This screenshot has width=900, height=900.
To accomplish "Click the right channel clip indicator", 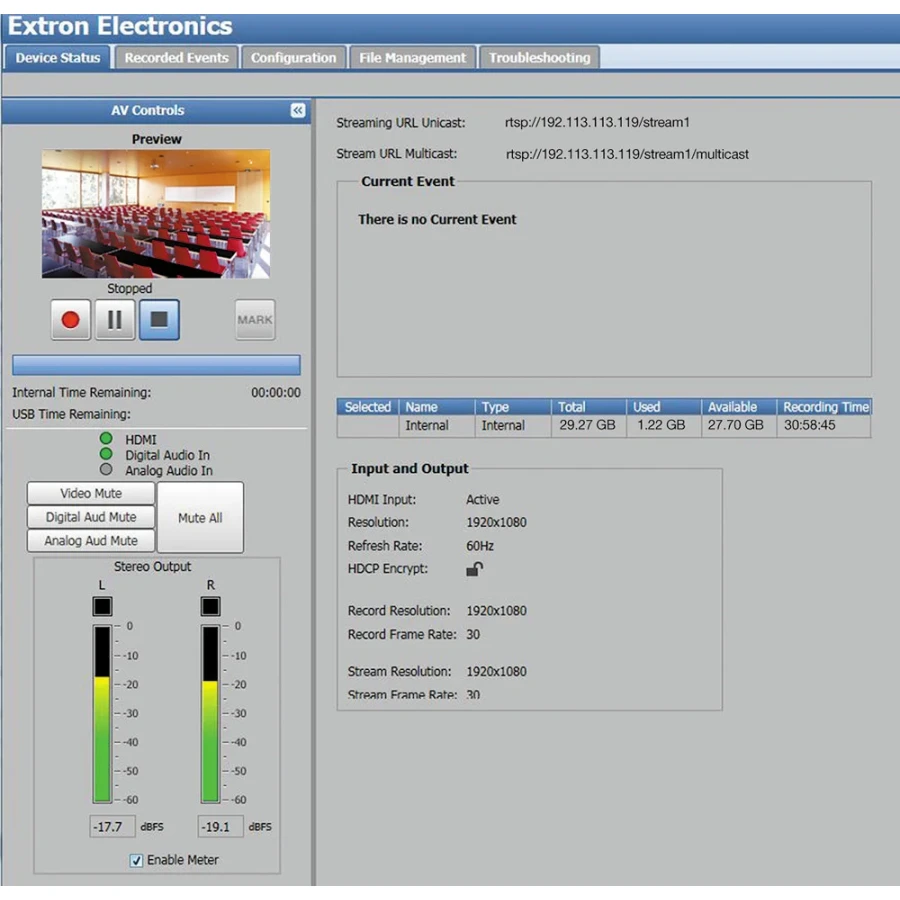I will pyautogui.click(x=211, y=607).
